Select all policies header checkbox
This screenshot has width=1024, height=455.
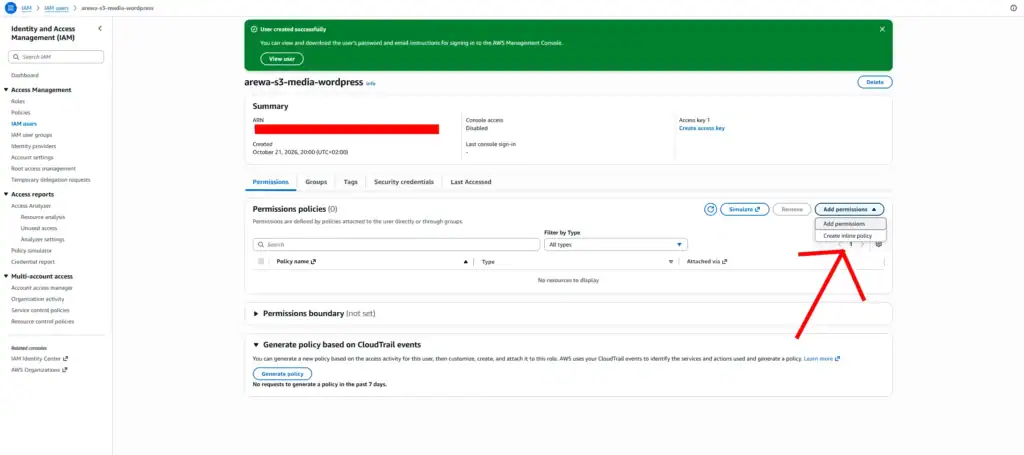[x=261, y=261]
